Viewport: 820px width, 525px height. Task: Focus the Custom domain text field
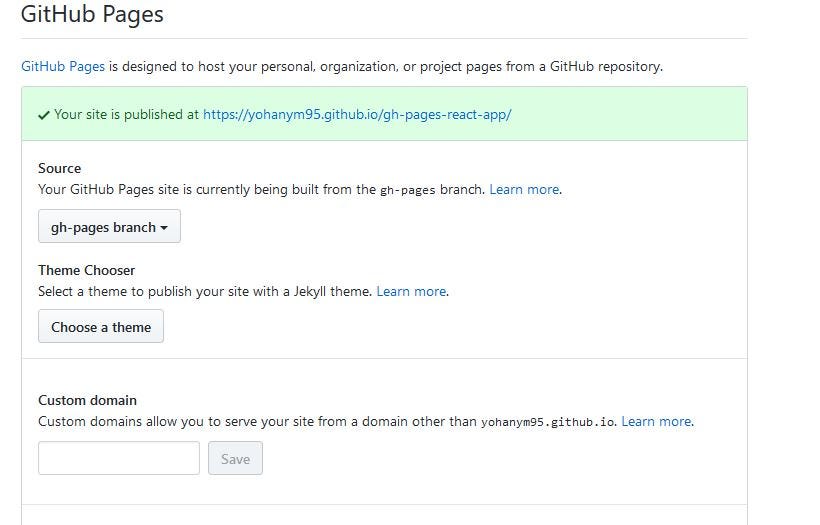(x=119, y=459)
